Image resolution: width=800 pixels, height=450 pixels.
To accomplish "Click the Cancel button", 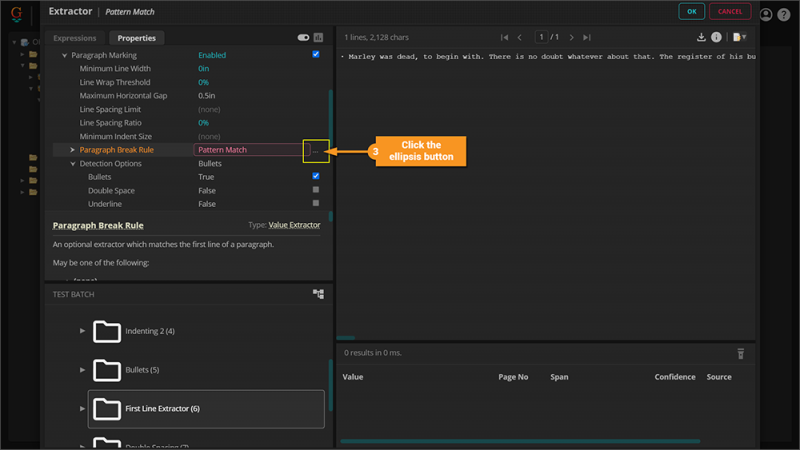I will 730,12.
